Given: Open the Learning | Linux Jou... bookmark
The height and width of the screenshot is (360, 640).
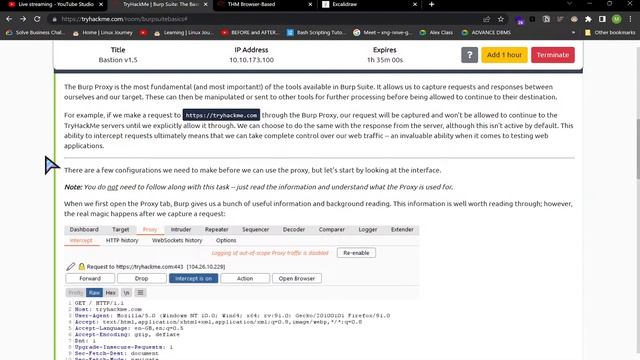Looking at the screenshot, I should [184, 33].
